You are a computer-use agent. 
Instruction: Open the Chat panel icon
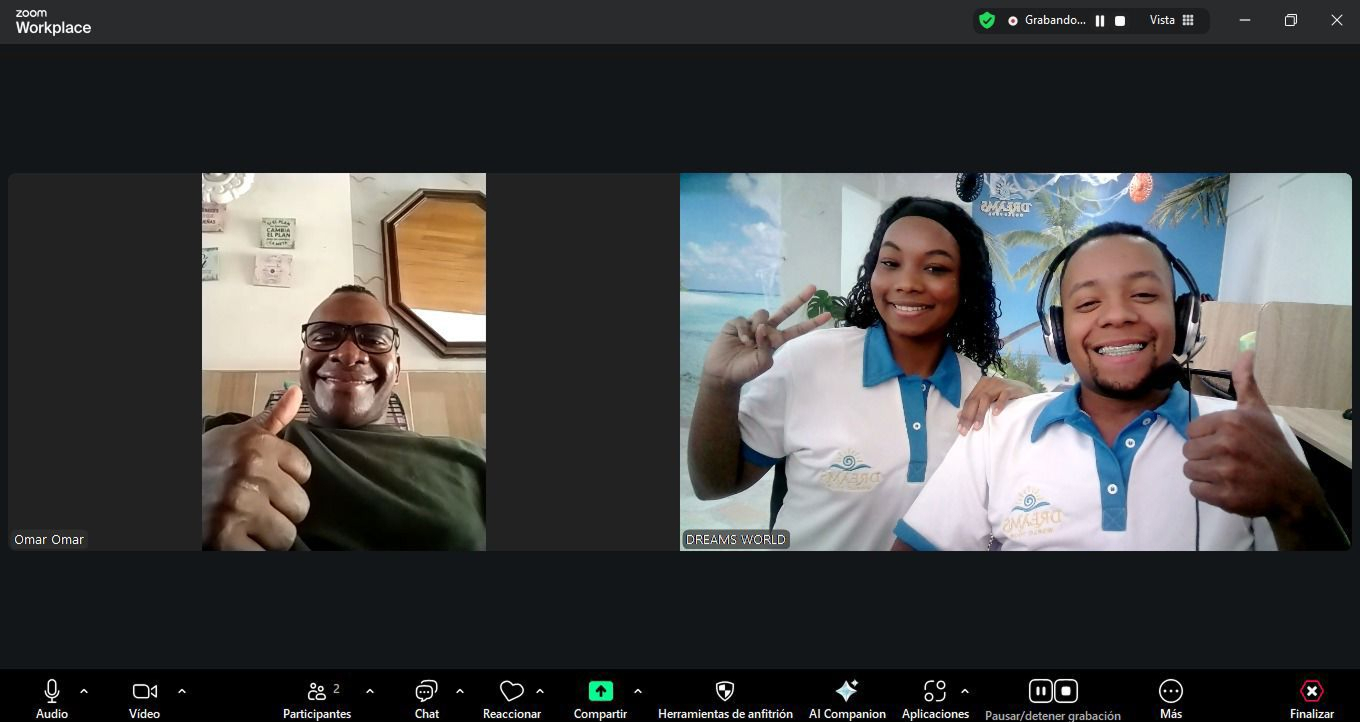[x=426, y=691]
